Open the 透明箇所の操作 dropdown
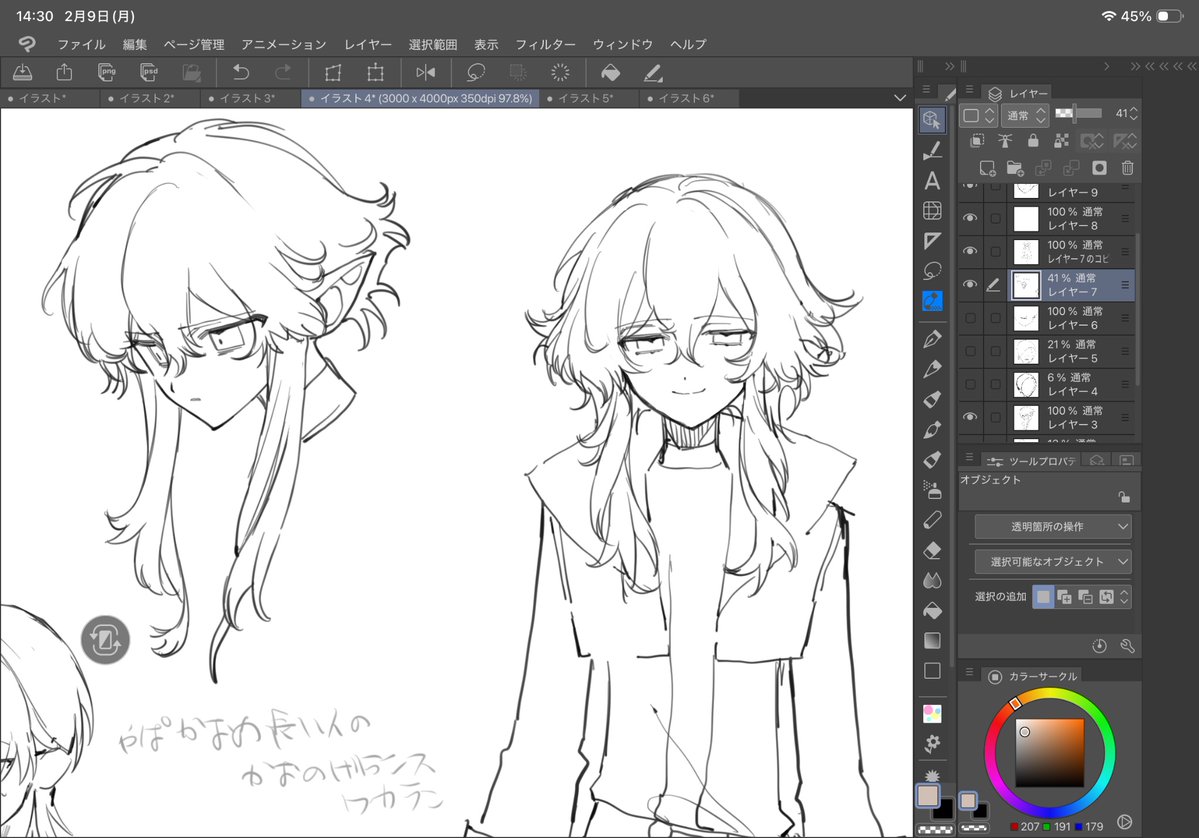This screenshot has height=838, width=1199. (1053, 526)
